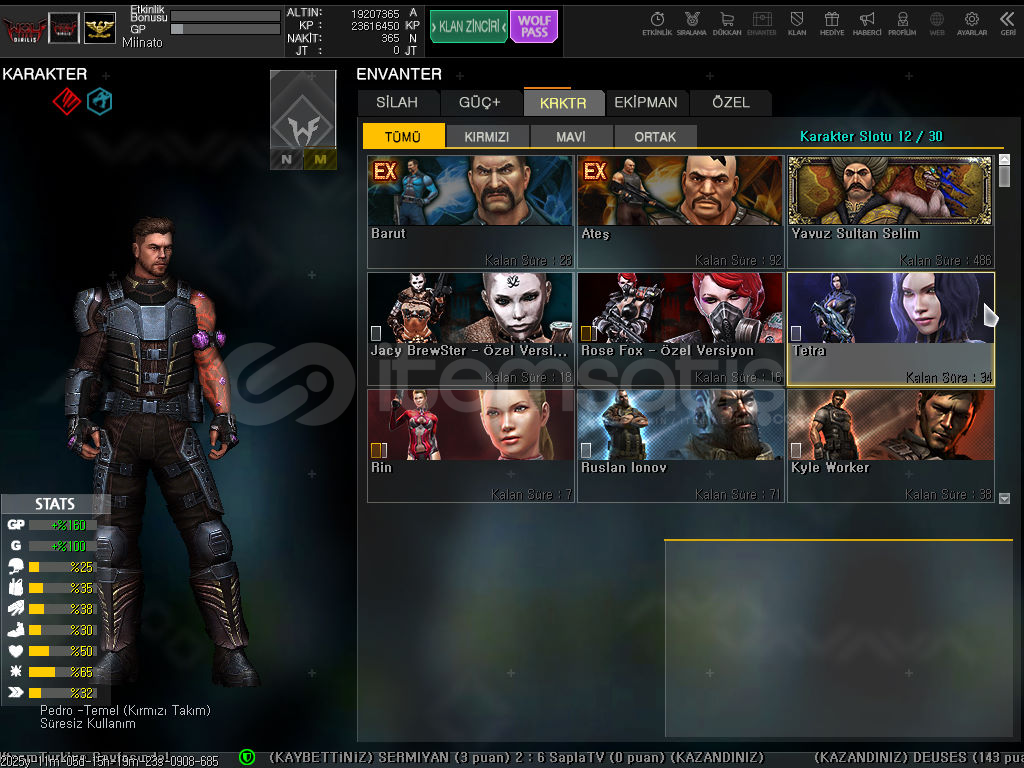Tick the checkbox on Tetra card
The image size is (1024, 768).
tap(796, 333)
